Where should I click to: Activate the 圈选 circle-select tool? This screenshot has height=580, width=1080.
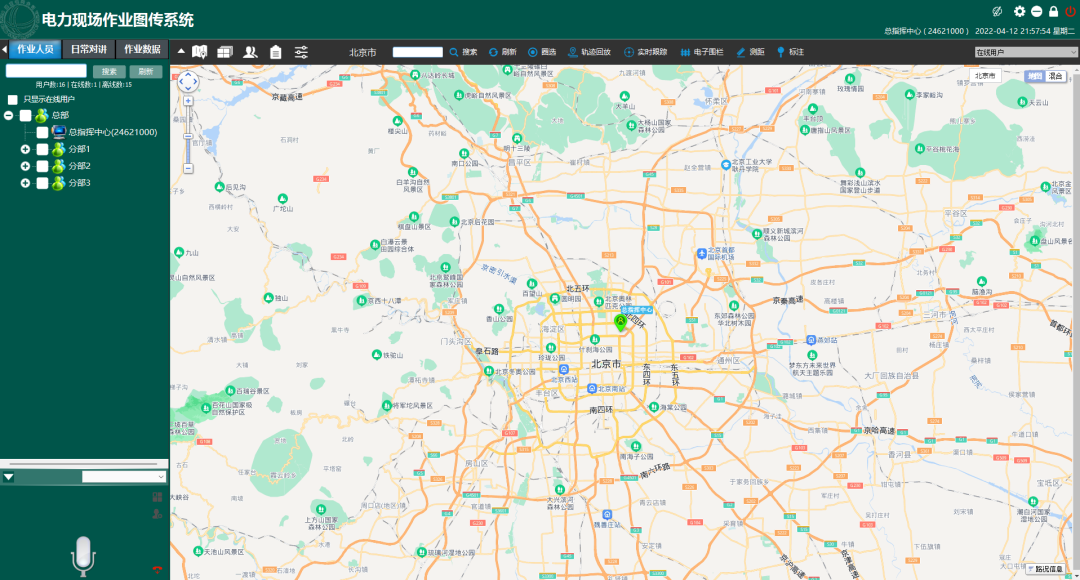[542, 52]
